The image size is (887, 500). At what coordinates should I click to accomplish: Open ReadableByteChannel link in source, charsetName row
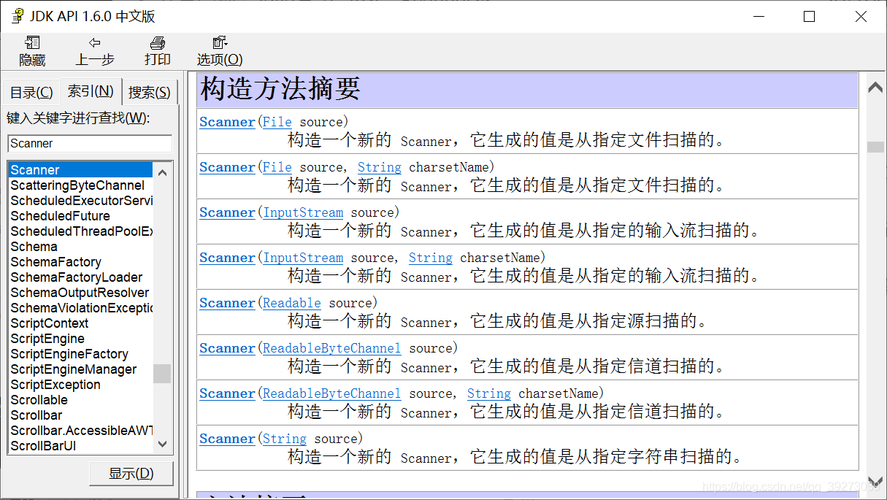tap(332, 394)
